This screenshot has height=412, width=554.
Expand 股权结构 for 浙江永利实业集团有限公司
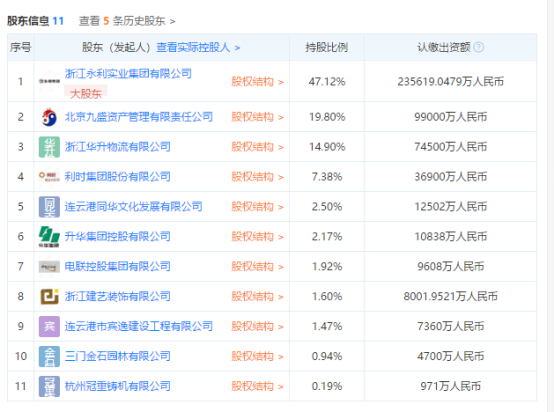(x=258, y=82)
